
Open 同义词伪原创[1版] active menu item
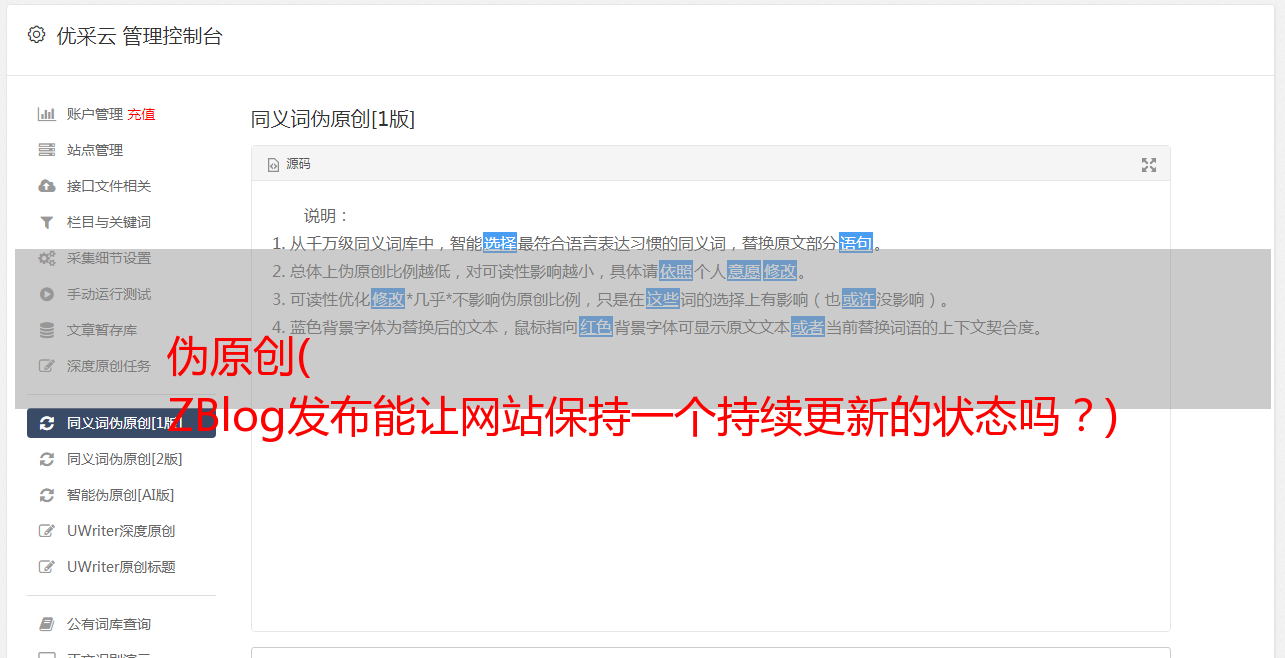[121, 423]
